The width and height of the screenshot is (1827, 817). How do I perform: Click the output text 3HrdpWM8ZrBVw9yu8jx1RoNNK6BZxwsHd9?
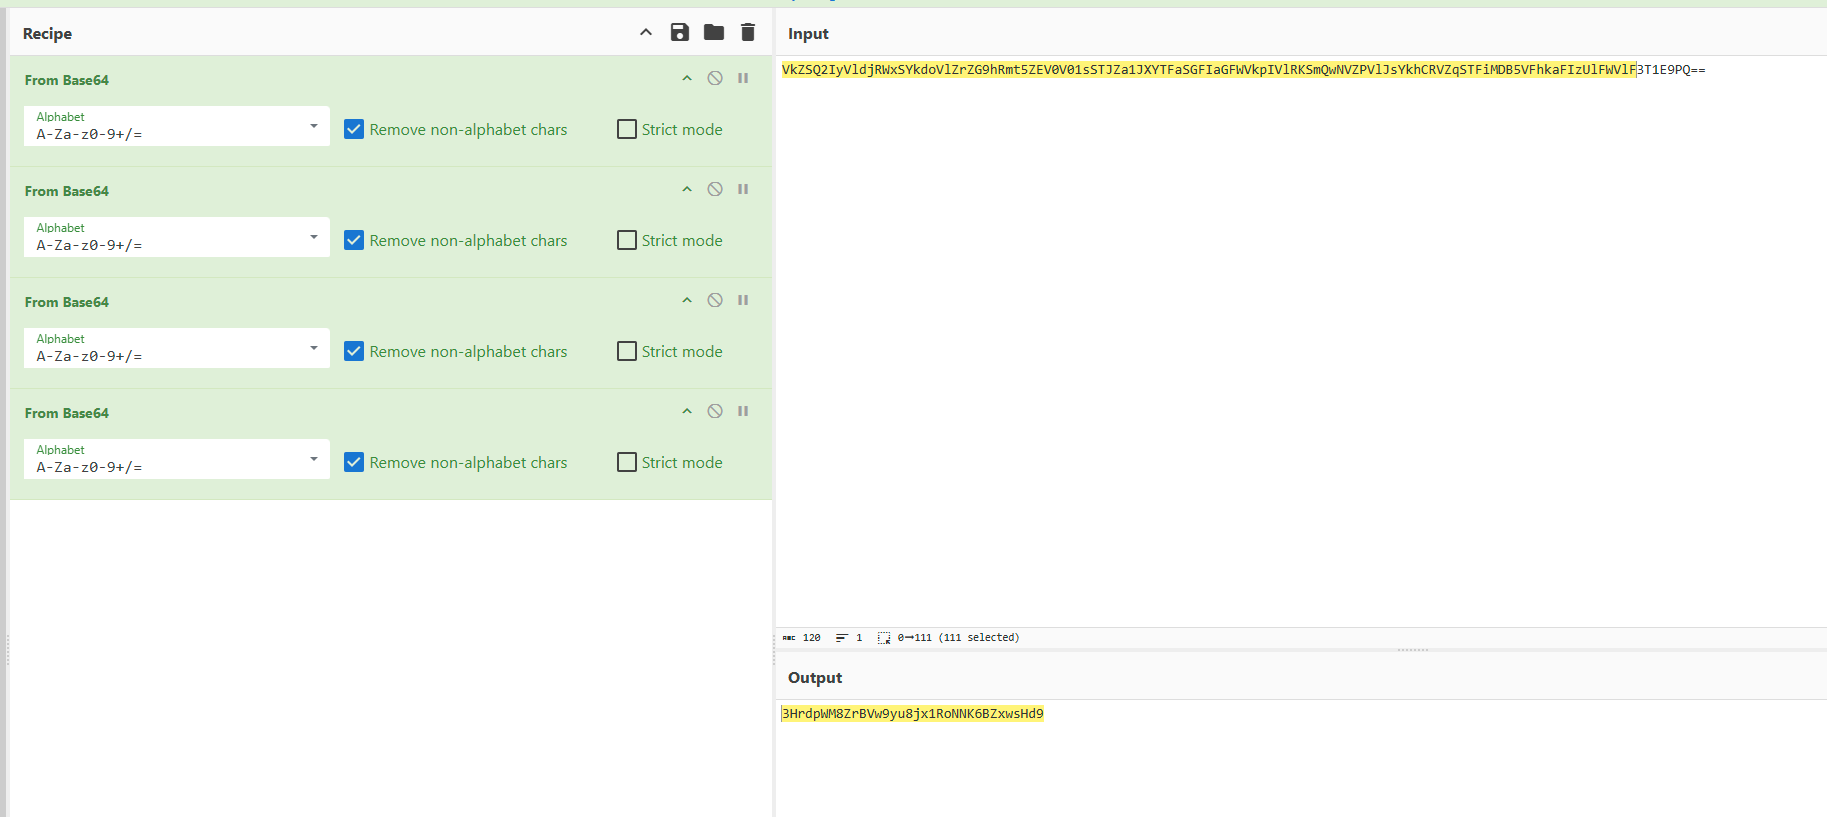[x=912, y=713]
